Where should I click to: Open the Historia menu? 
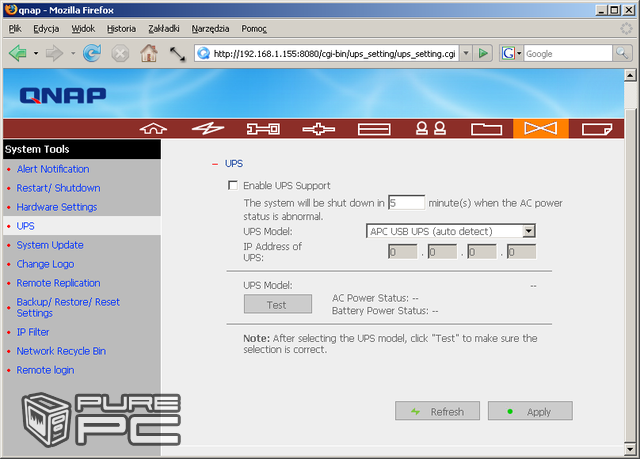click(x=121, y=29)
